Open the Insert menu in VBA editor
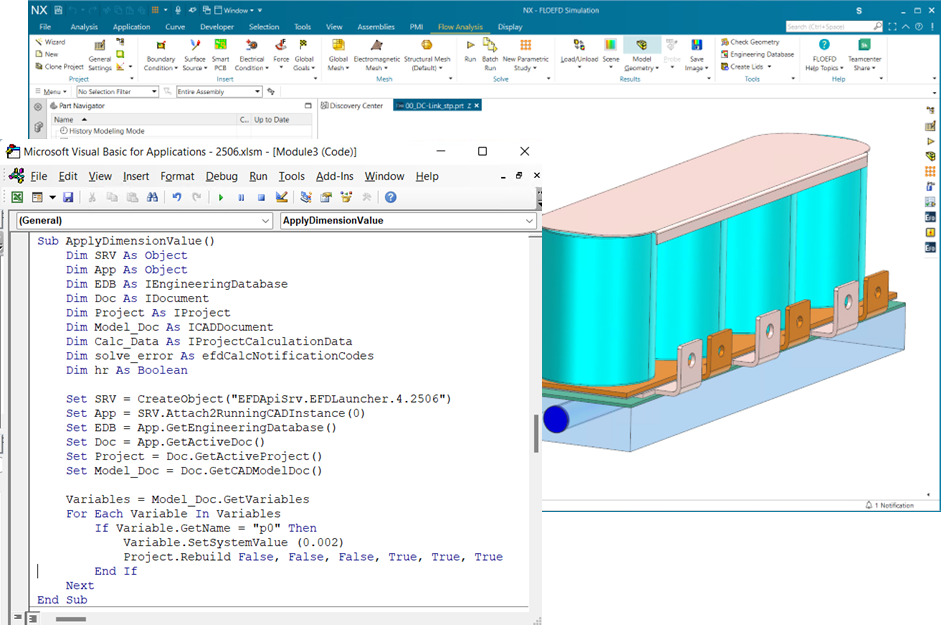The image size is (941, 625). 136,176
